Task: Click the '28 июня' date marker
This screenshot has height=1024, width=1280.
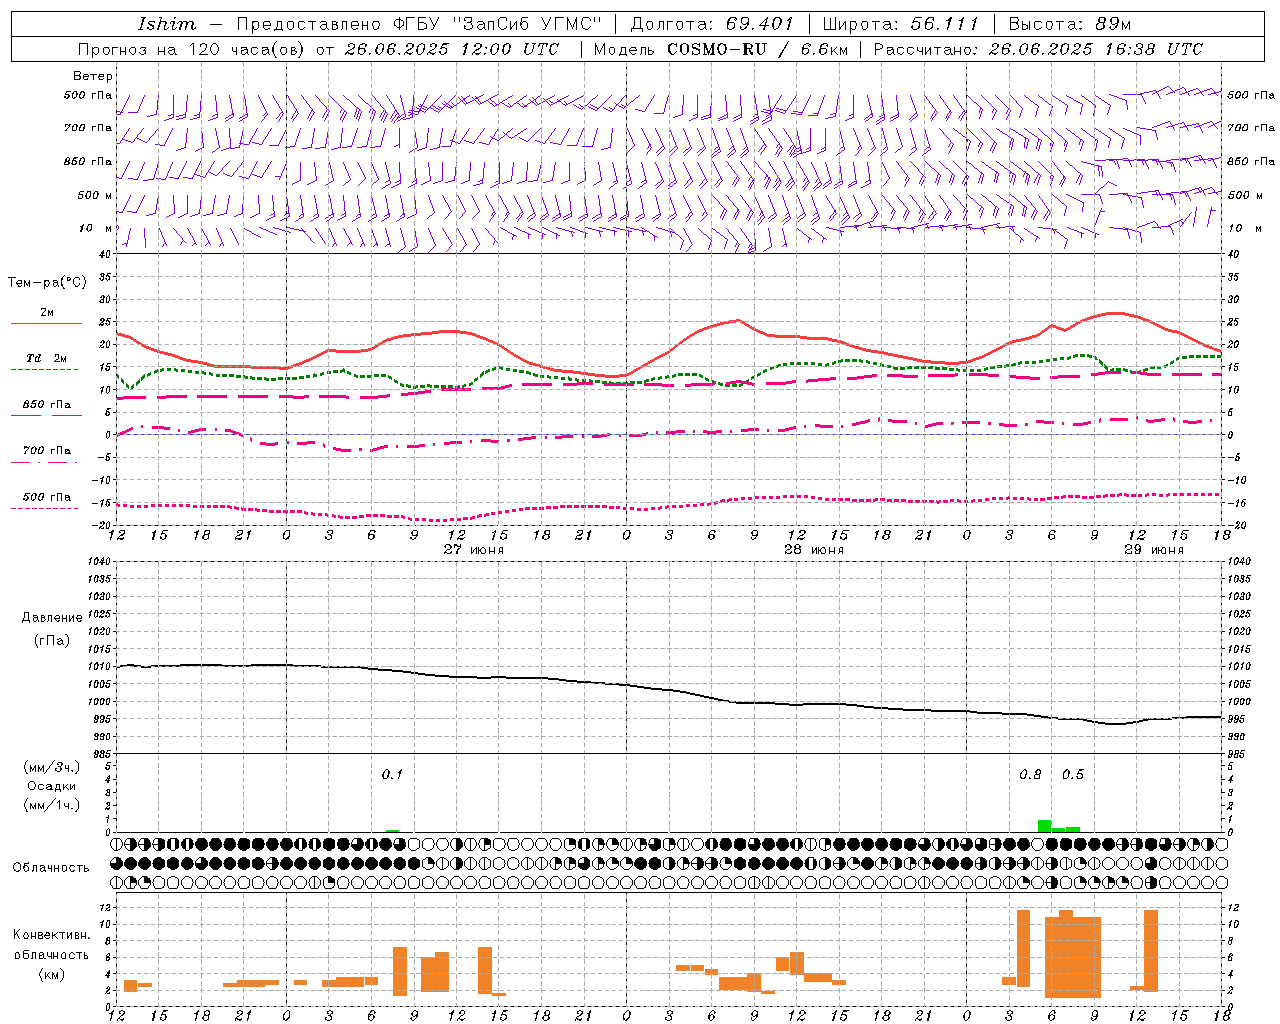Action: pyautogui.click(x=814, y=550)
